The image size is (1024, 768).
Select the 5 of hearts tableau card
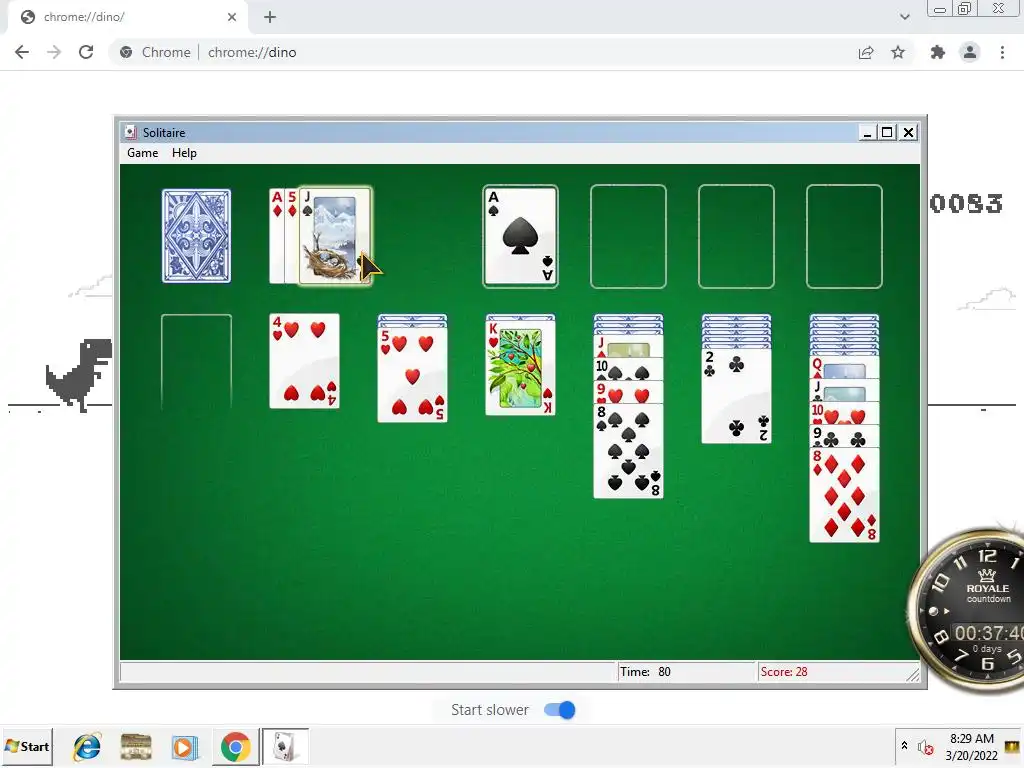pos(412,375)
